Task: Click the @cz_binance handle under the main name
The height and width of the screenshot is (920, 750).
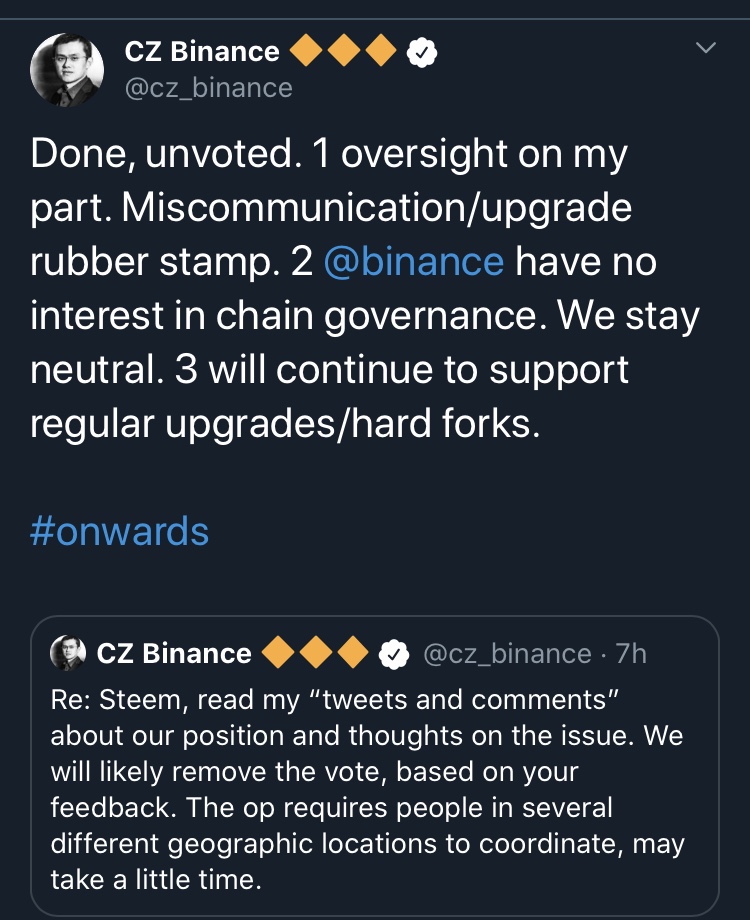Action: (x=208, y=88)
